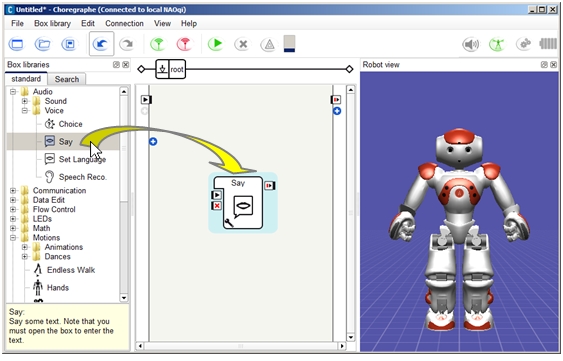Click the Say box onStopped output
563x361 pixels.
pos(270,186)
